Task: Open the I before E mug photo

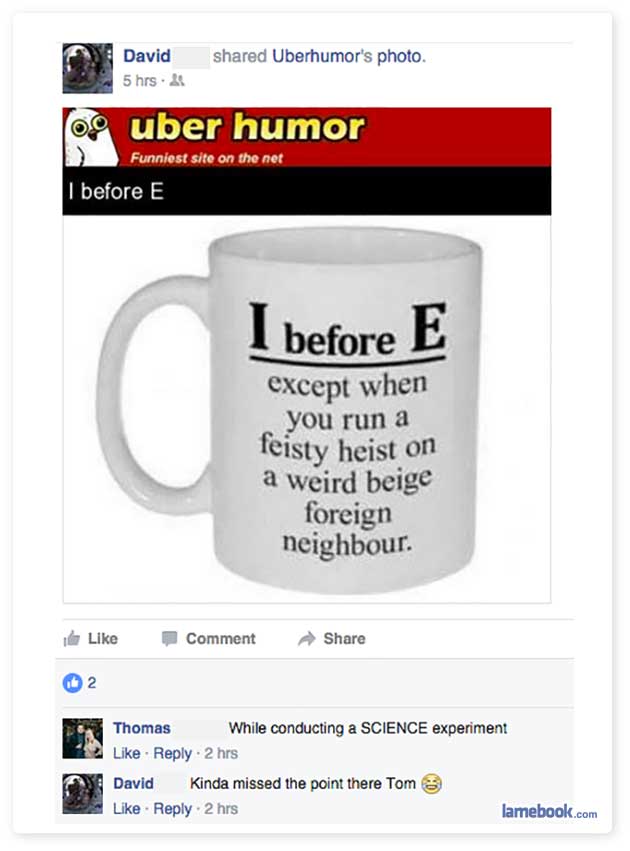Action: click(x=307, y=409)
